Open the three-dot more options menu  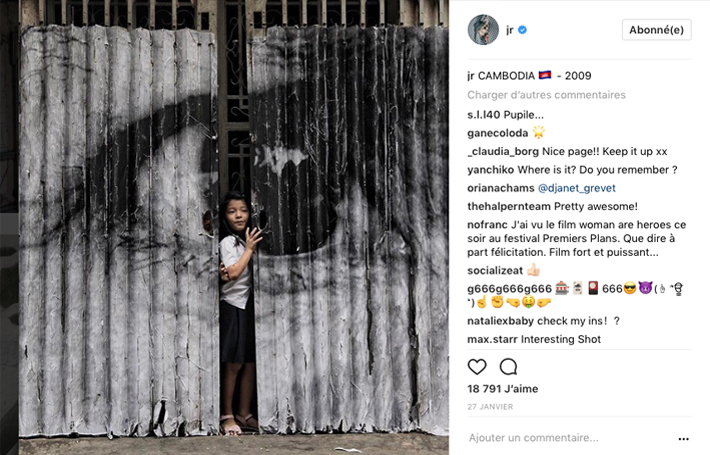[x=683, y=439]
